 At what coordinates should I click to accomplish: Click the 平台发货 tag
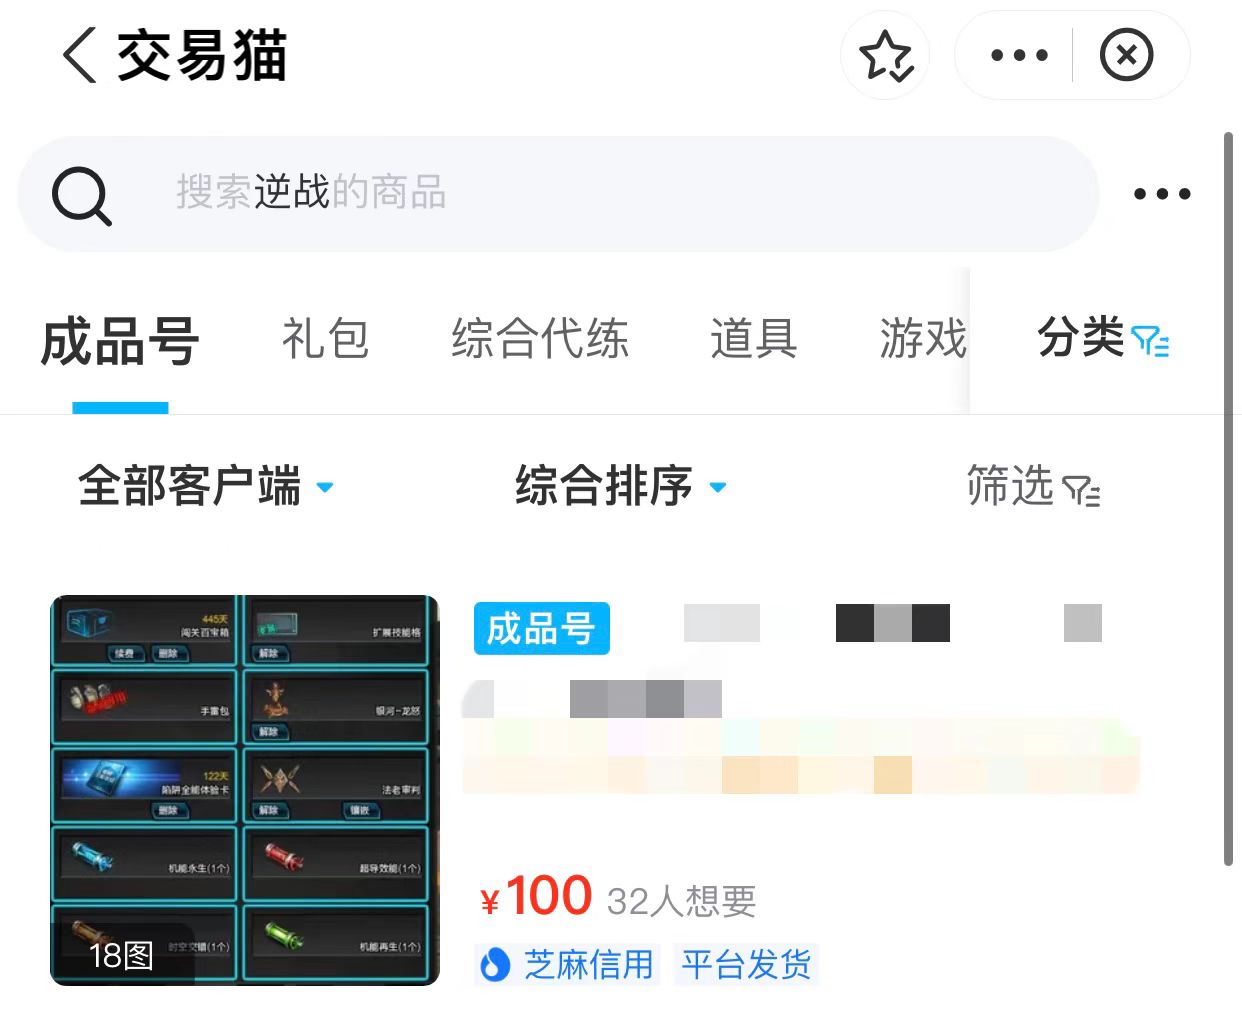pos(746,964)
